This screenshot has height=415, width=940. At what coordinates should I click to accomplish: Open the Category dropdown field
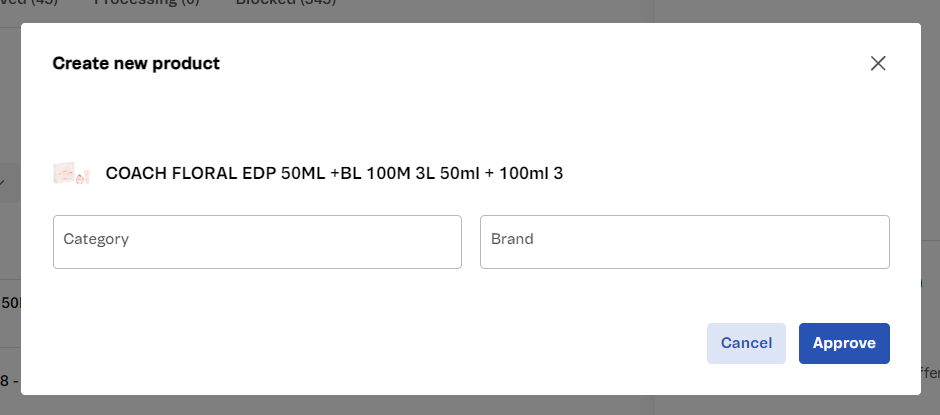click(x=257, y=241)
